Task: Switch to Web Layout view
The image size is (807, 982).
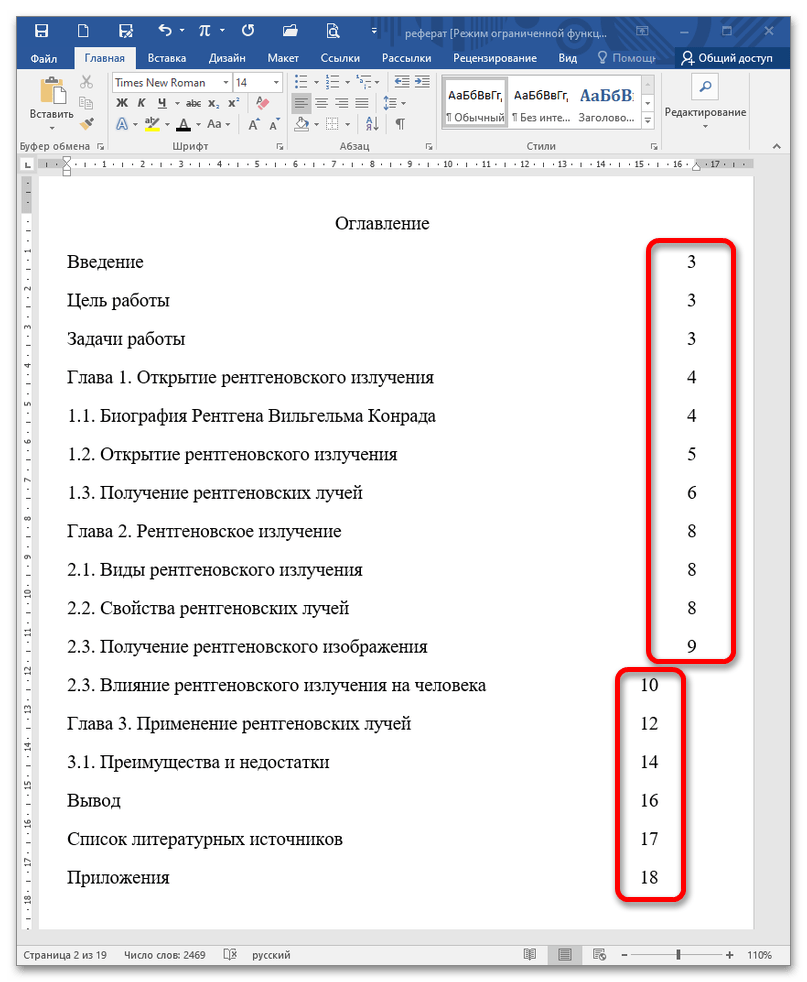Action: (x=599, y=955)
